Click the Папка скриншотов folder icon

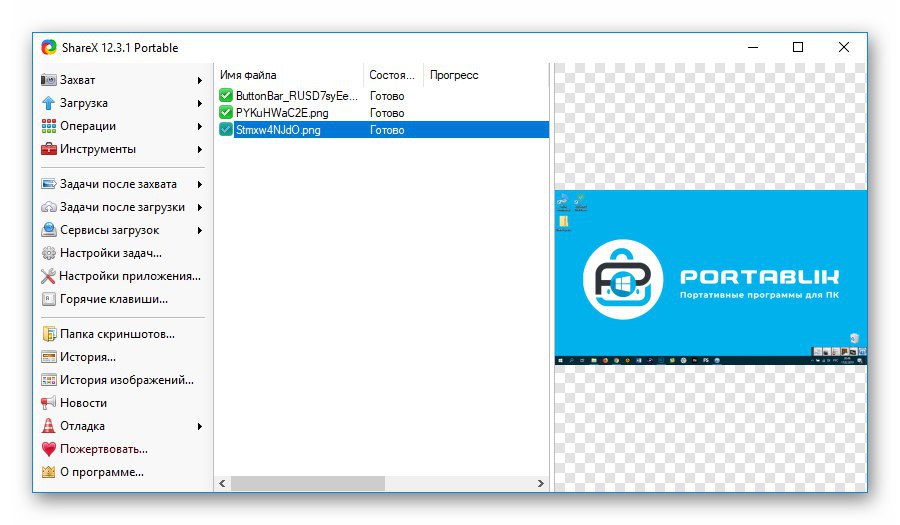click(x=49, y=334)
